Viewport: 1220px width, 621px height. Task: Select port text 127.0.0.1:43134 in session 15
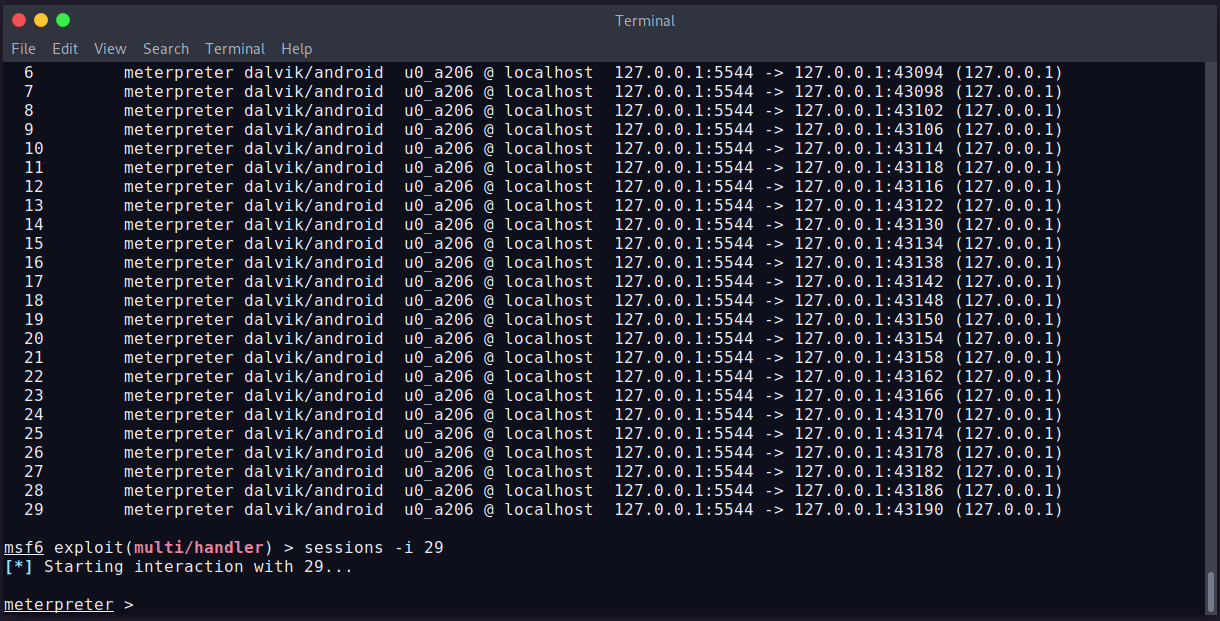click(869, 243)
